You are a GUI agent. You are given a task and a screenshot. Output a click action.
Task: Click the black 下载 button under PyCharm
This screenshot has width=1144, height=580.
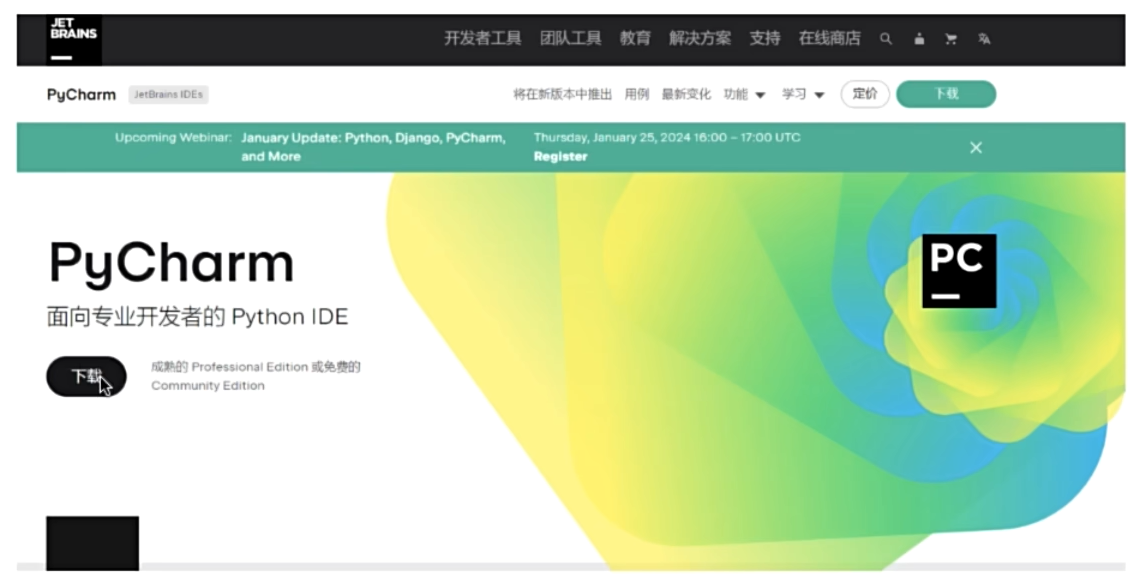coord(86,376)
